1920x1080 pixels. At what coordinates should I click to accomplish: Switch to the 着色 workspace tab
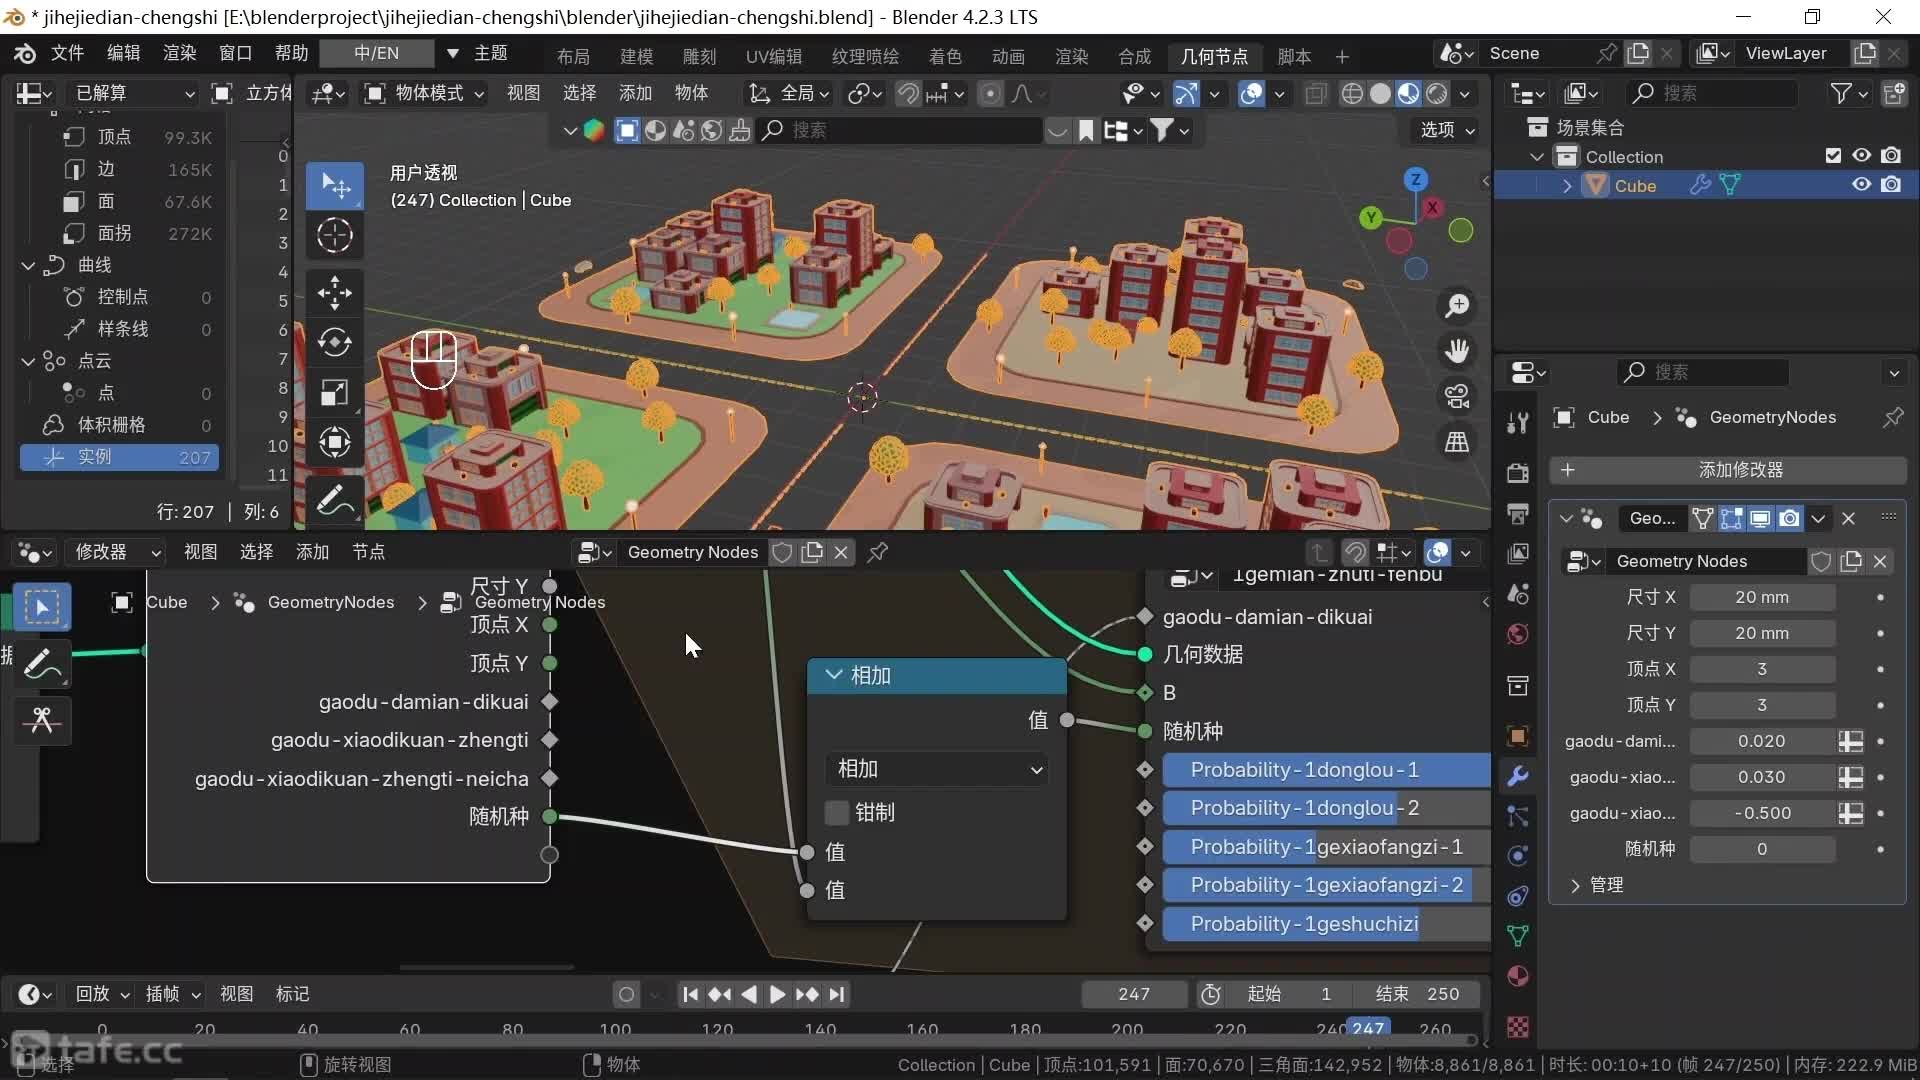pos(945,56)
